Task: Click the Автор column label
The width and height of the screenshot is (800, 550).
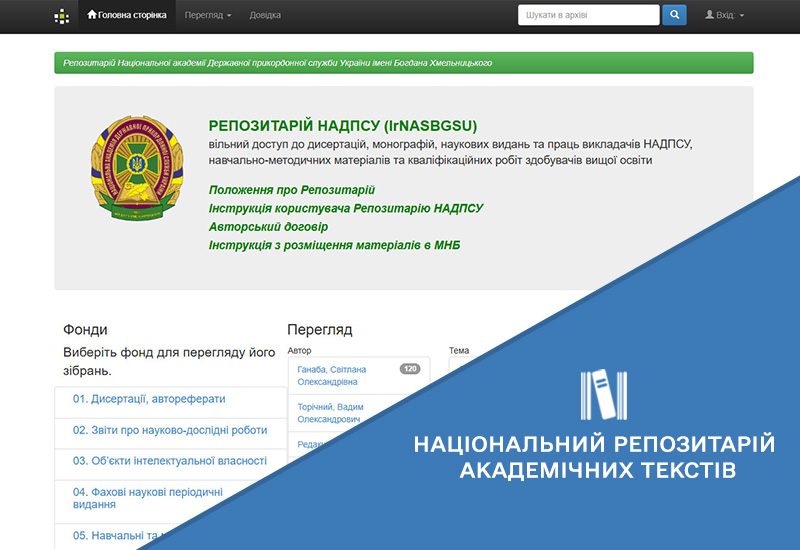Action: (x=299, y=351)
